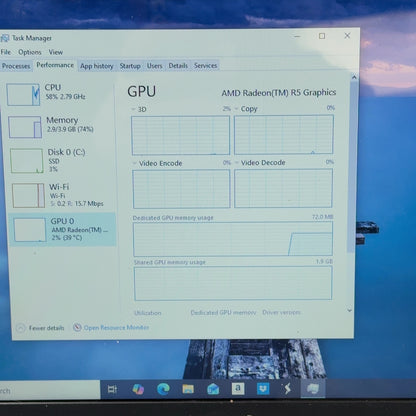Click the scrollbar up arrow
The width and height of the screenshot is (416, 416).
pyautogui.click(x=354, y=78)
